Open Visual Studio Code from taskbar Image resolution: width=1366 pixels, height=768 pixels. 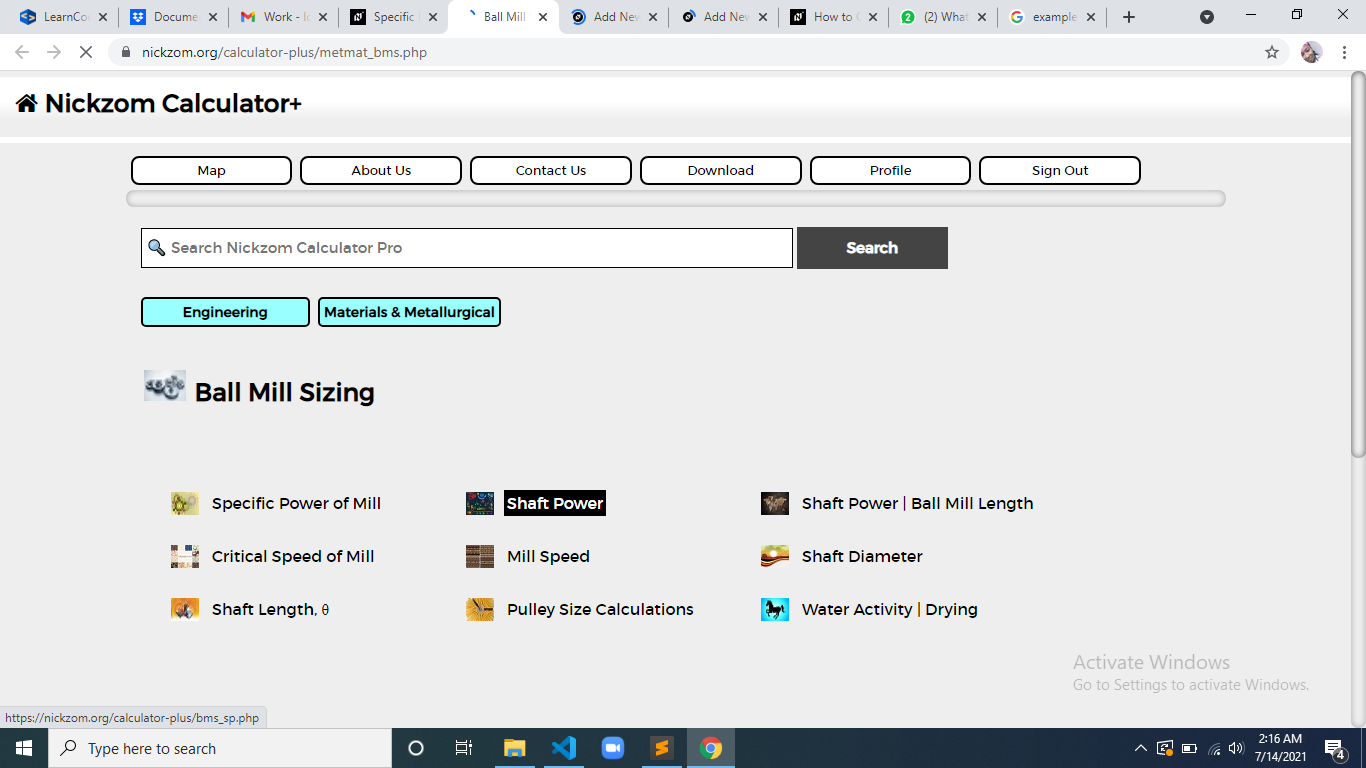[564, 748]
